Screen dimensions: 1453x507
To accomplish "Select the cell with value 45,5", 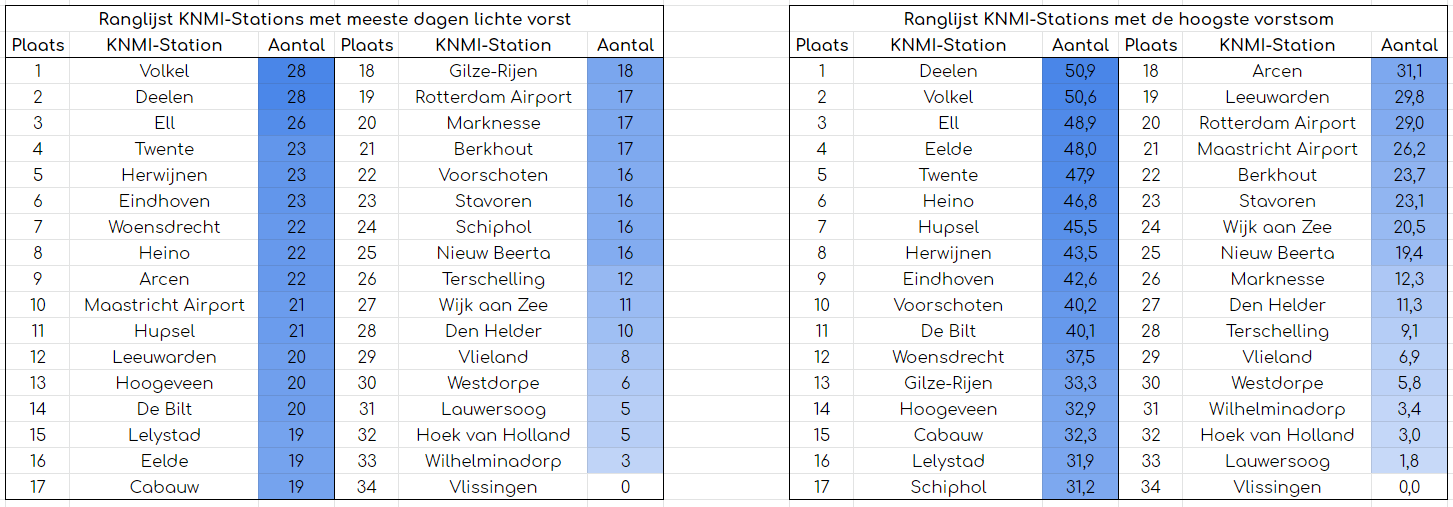I will [1080, 227].
